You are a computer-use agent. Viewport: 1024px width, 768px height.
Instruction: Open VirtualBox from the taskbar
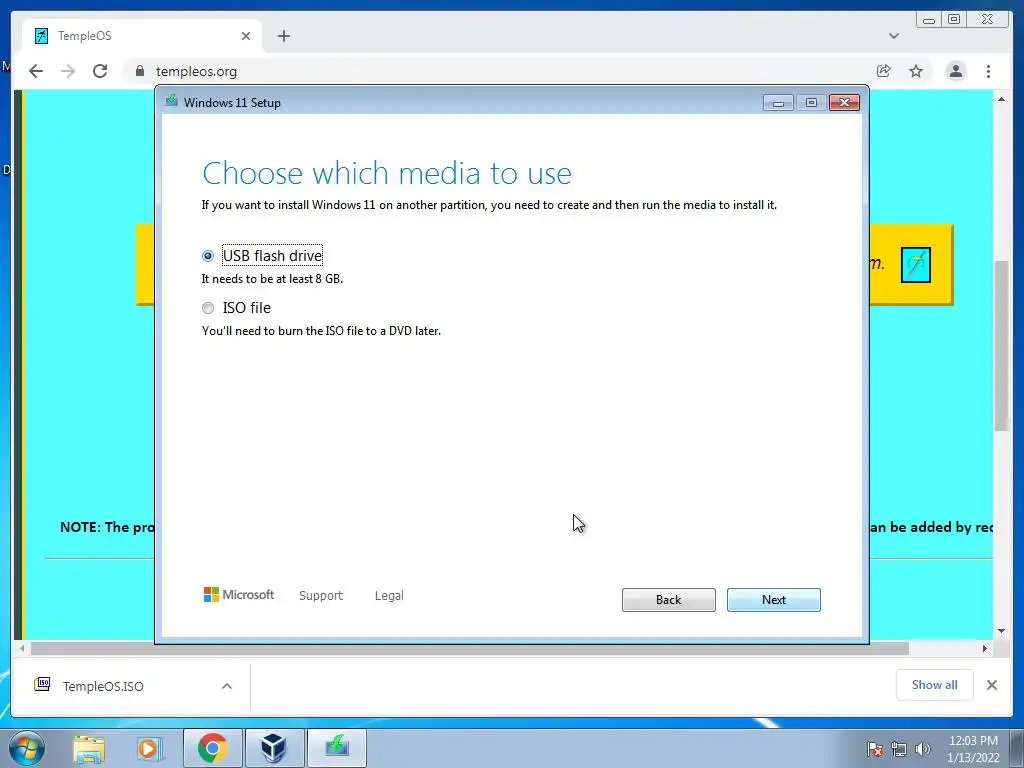coord(274,748)
